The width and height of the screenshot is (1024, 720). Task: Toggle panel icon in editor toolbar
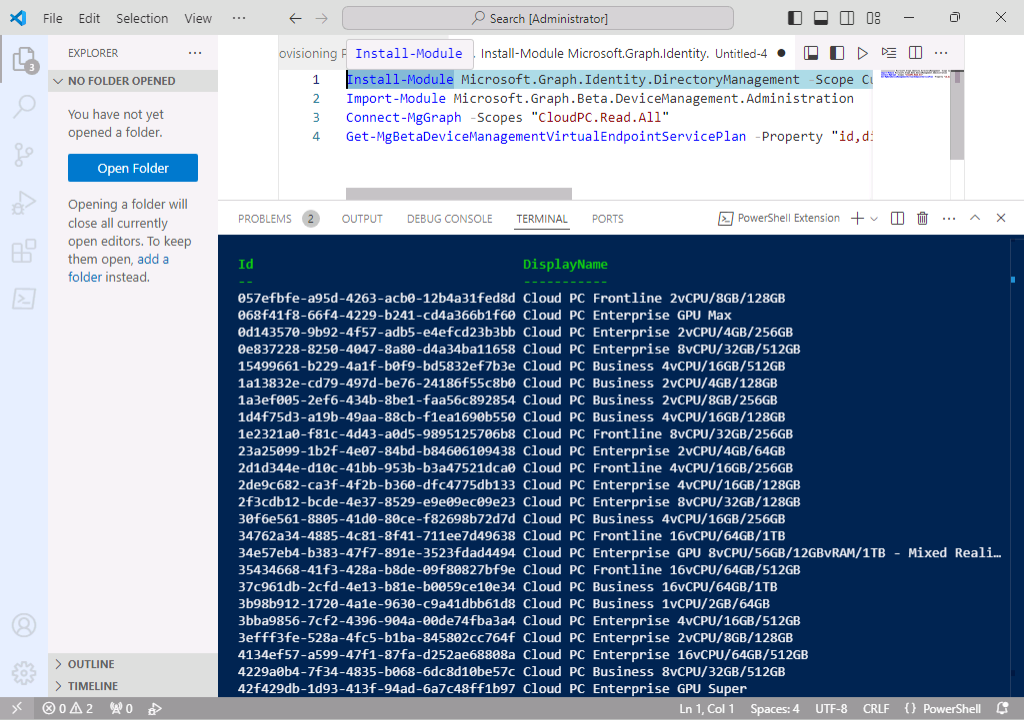point(811,53)
